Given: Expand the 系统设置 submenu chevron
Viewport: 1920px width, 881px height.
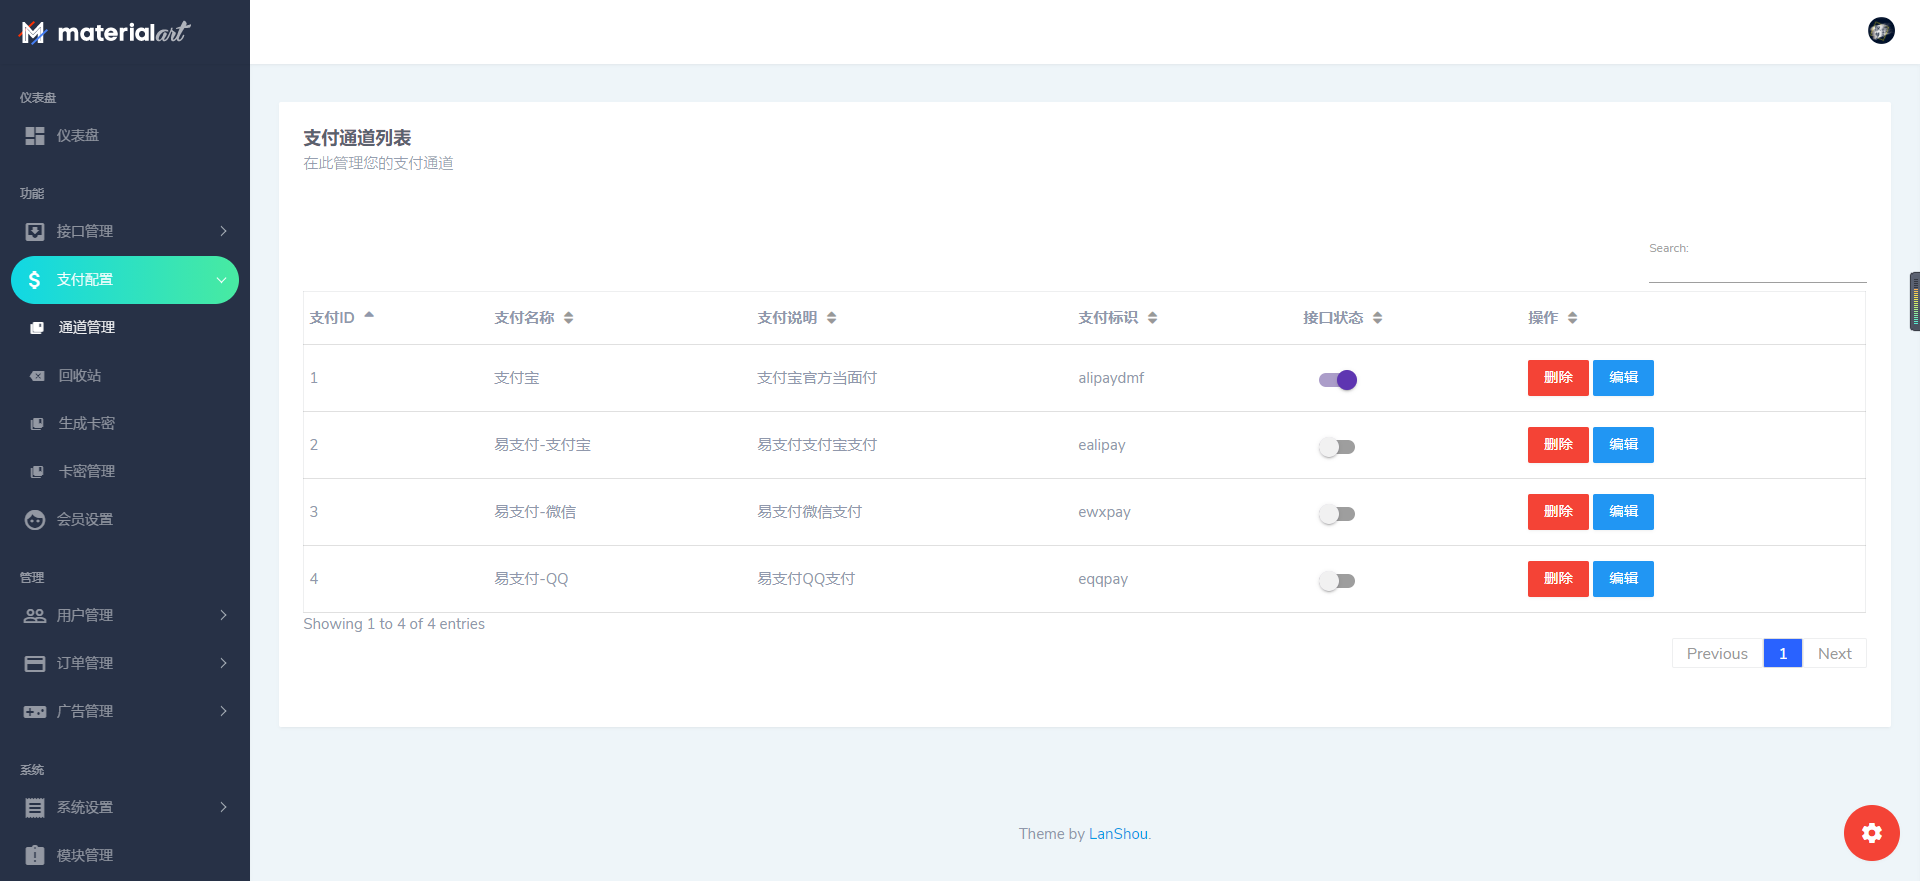Looking at the screenshot, I should [223, 808].
